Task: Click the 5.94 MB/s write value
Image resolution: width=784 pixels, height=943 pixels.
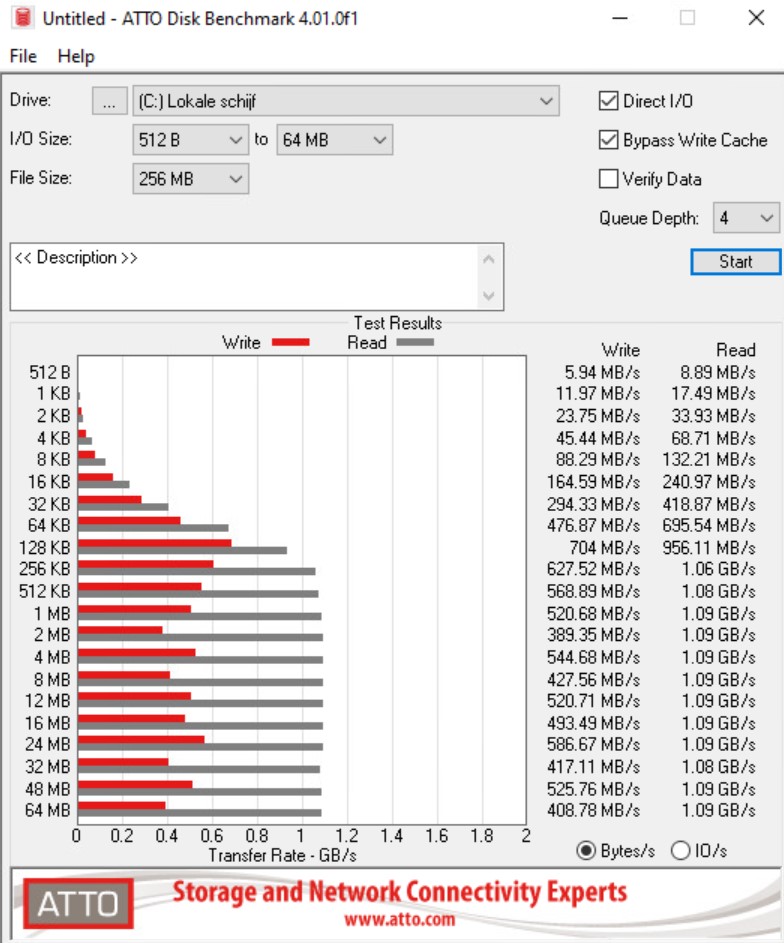Action: tap(602, 372)
